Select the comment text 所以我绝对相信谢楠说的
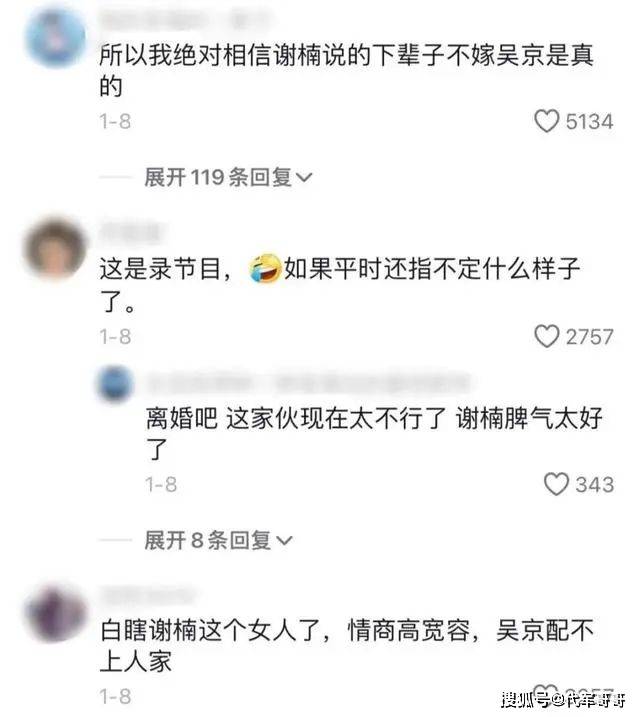This screenshot has height=717, width=640. click(x=235, y=55)
